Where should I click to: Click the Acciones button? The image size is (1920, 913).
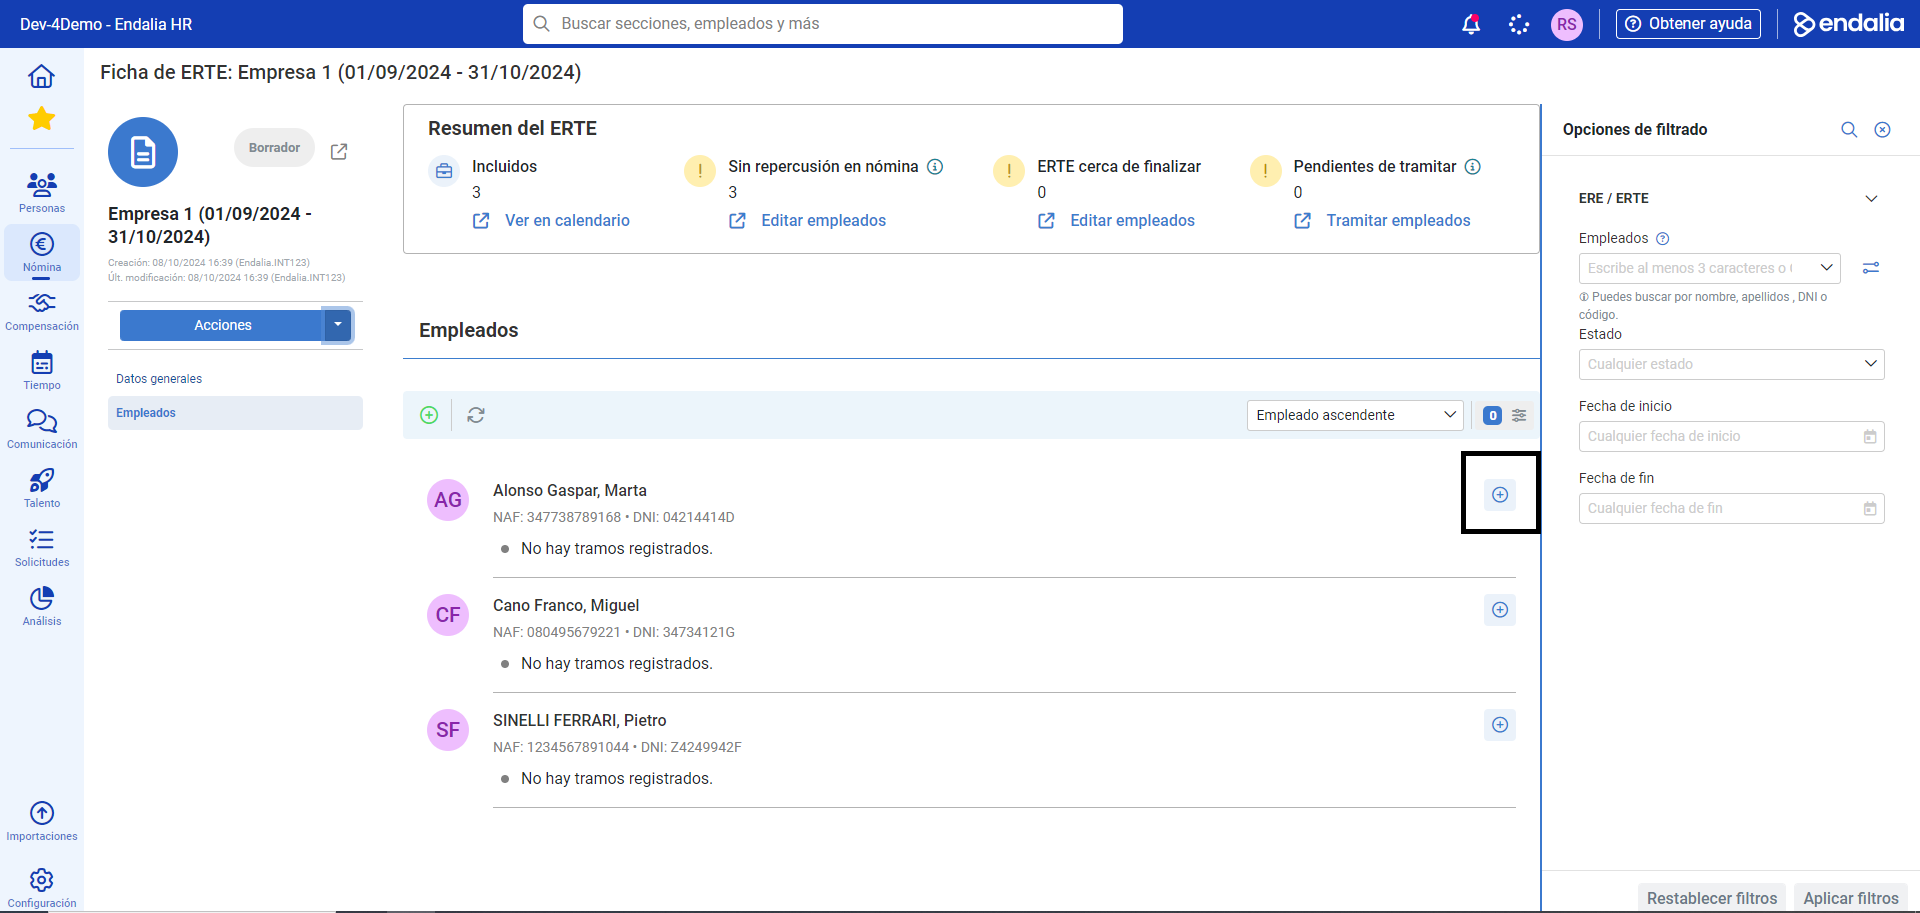[x=222, y=325]
